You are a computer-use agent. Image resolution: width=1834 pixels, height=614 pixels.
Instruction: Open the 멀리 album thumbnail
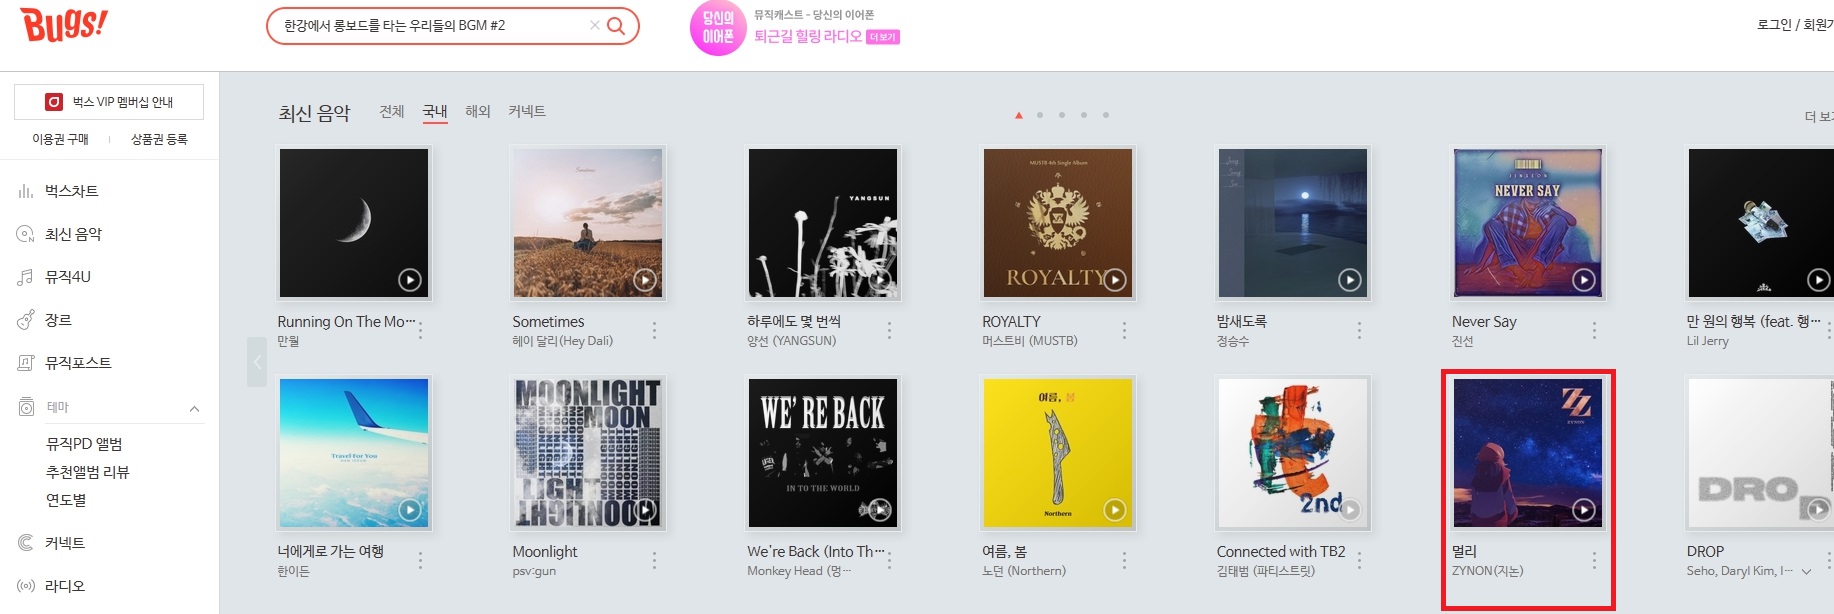(x=1528, y=453)
